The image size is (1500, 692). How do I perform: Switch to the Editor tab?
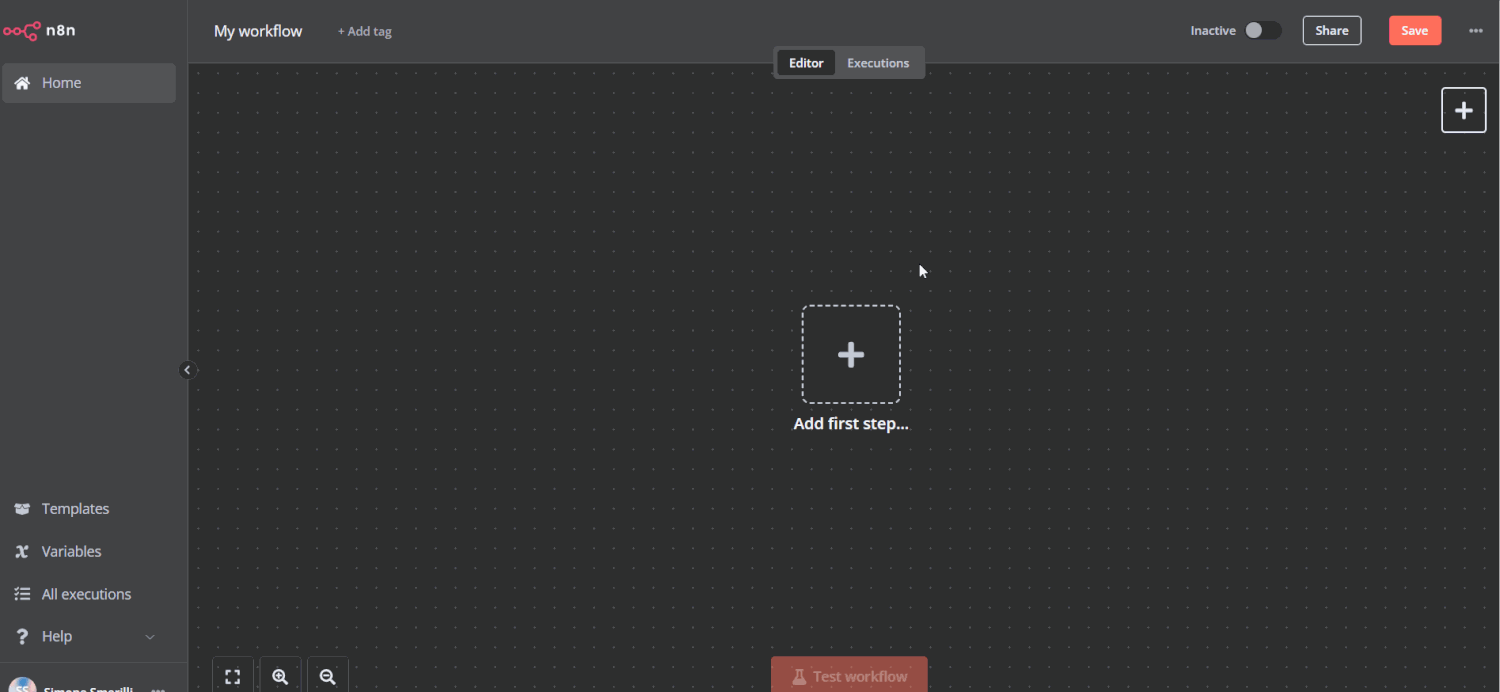point(805,62)
